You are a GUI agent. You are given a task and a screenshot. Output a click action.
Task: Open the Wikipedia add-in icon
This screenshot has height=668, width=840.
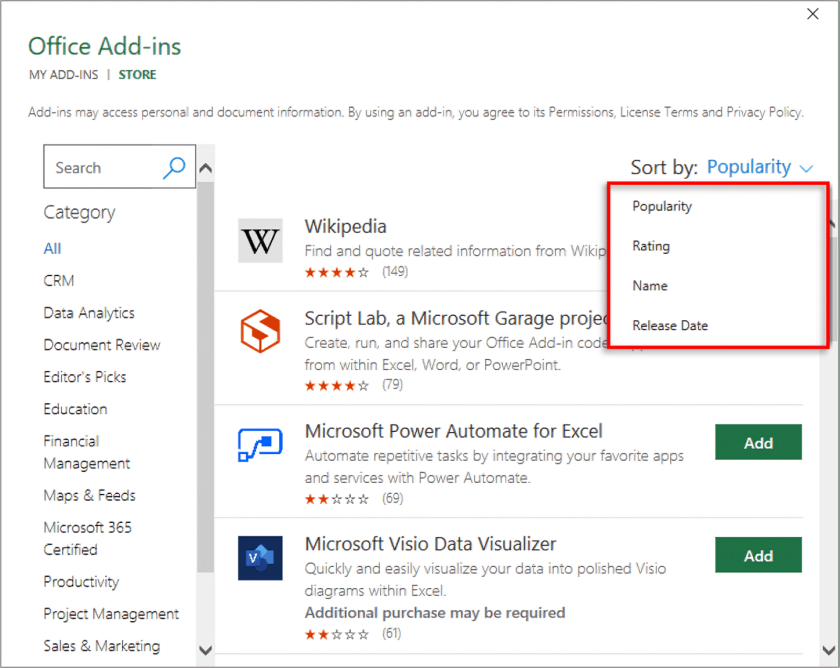point(260,241)
